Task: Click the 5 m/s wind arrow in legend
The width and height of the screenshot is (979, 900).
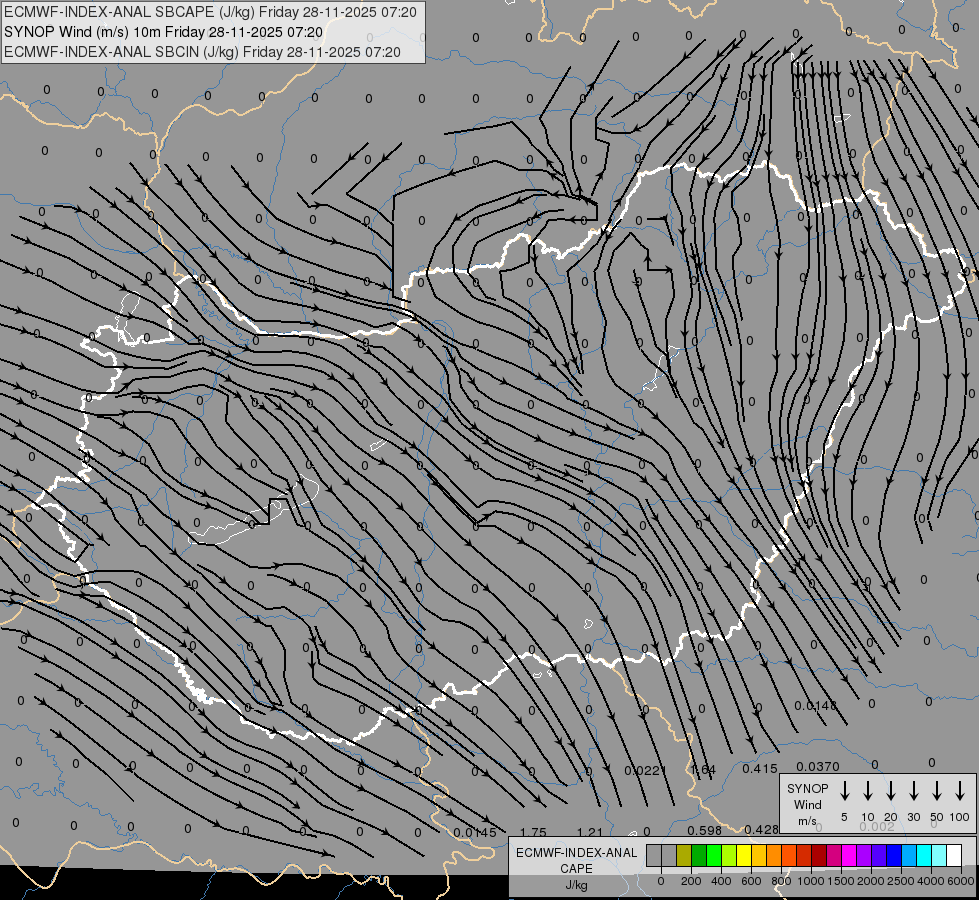Action: pyautogui.click(x=845, y=791)
